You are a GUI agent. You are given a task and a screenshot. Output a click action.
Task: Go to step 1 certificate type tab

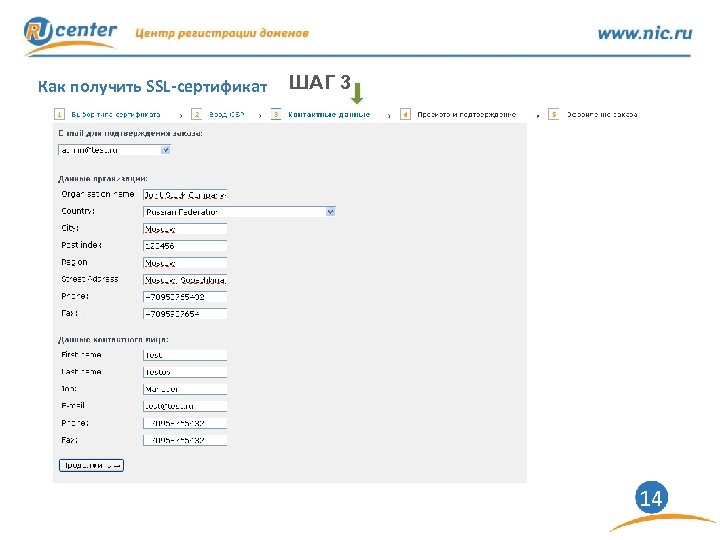coord(116,114)
